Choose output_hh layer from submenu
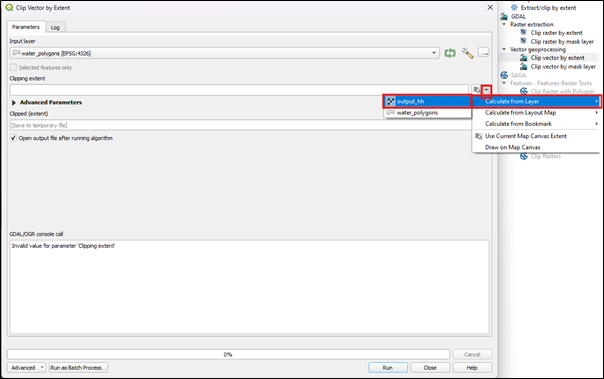604x379 pixels. coord(427,101)
